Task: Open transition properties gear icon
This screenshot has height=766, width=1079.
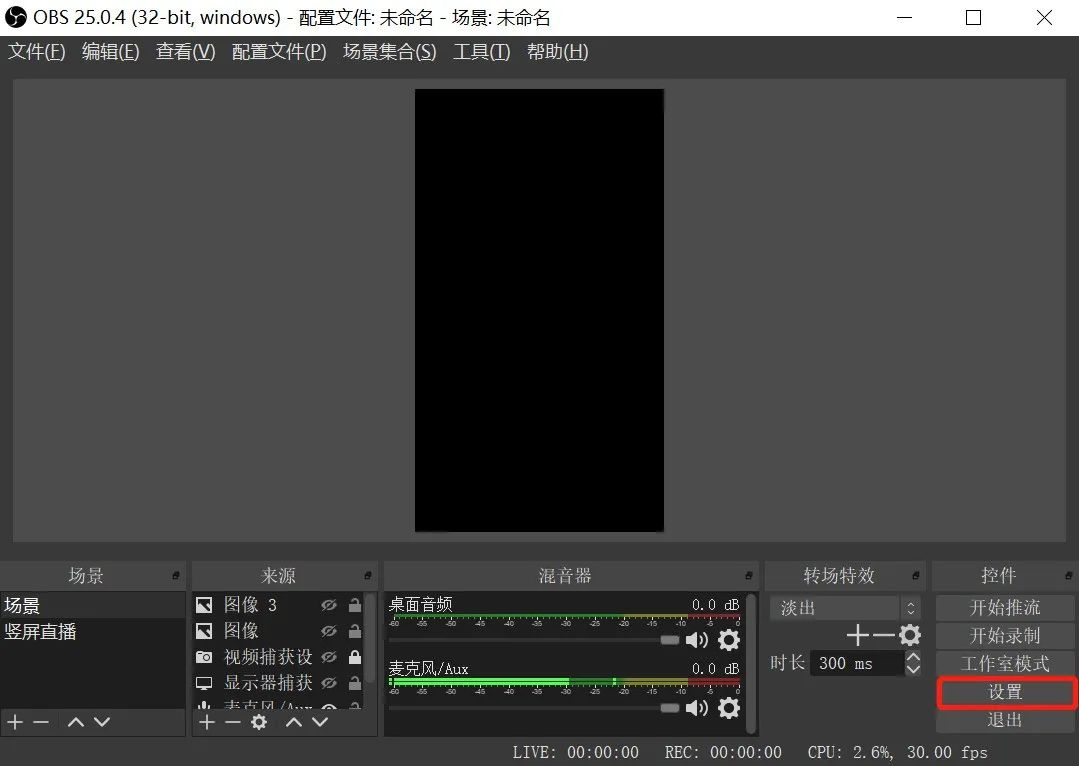Action: (910, 635)
